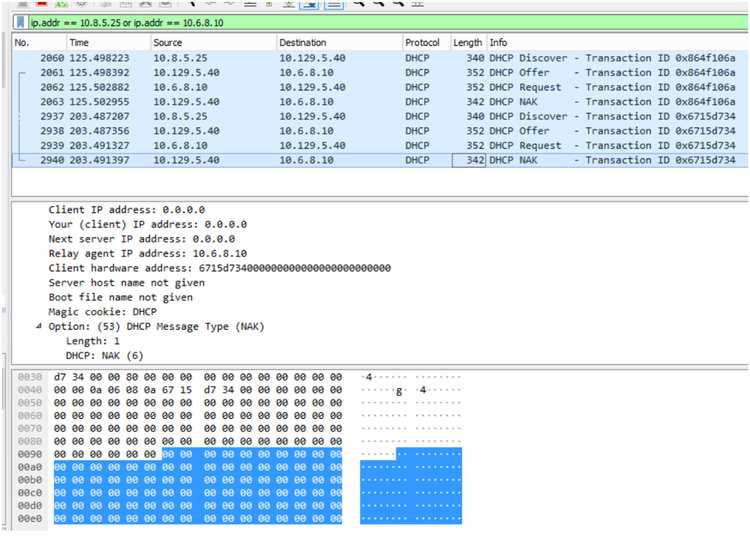Select the DHCP: NAK (6) detail line
The width and height of the screenshot is (750, 560).
coord(104,355)
